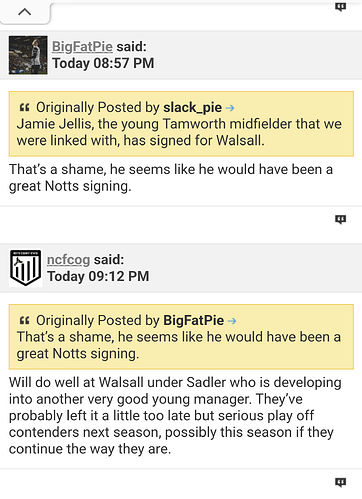Click BigFatPie's unquoted 'That's a shame' reply text
362x499 pixels.
click(x=171, y=178)
